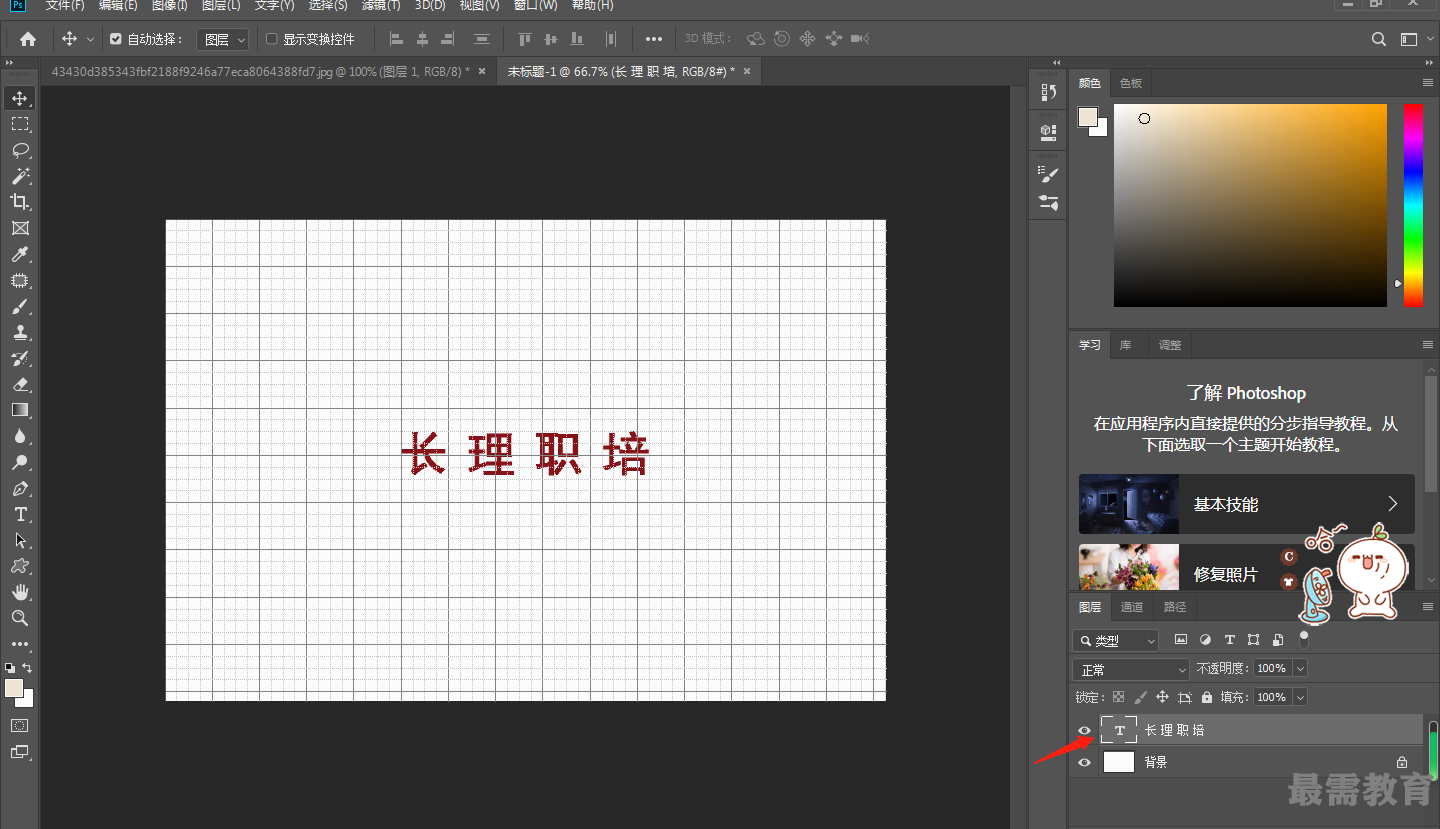Image resolution: width=1440 pixels, height=829 pixels.
Task: Select the Clone Stamp tool
Action: (20, 332)
